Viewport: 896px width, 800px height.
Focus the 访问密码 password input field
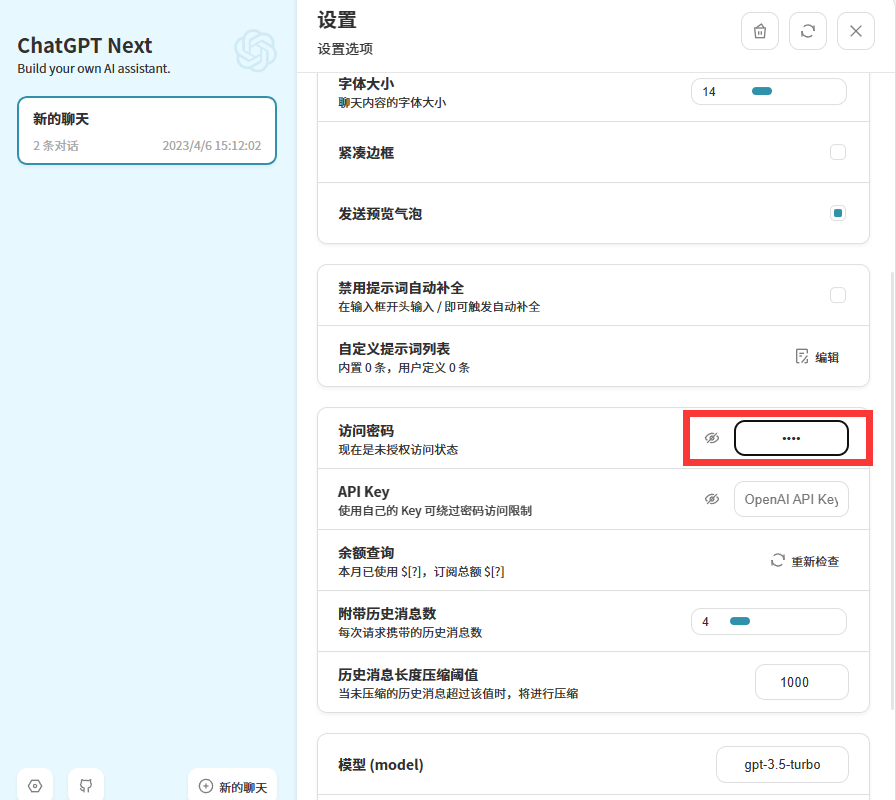791,438
